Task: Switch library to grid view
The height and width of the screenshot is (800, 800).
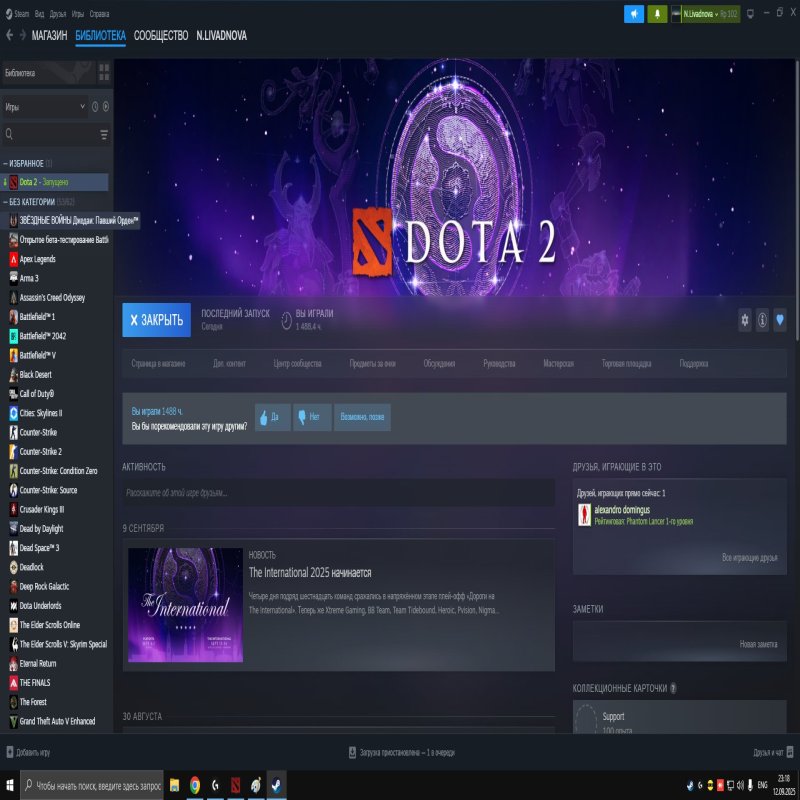Action: tap(104, 71)
